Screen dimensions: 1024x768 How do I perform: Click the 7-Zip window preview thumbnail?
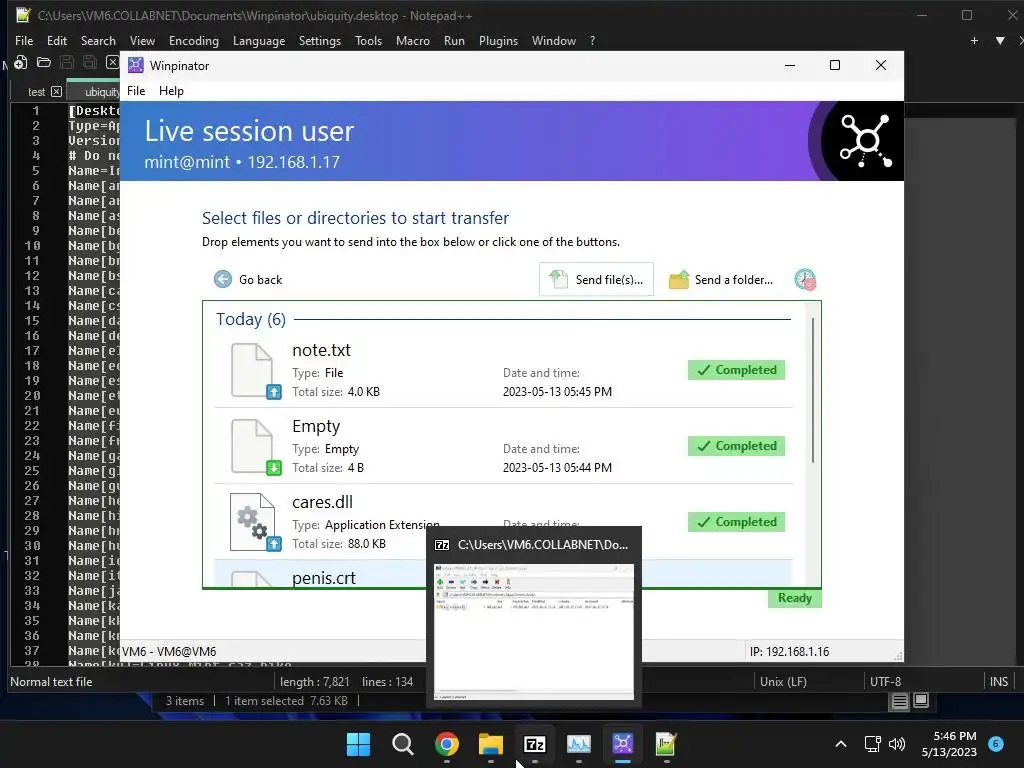(x=534, y=632)
